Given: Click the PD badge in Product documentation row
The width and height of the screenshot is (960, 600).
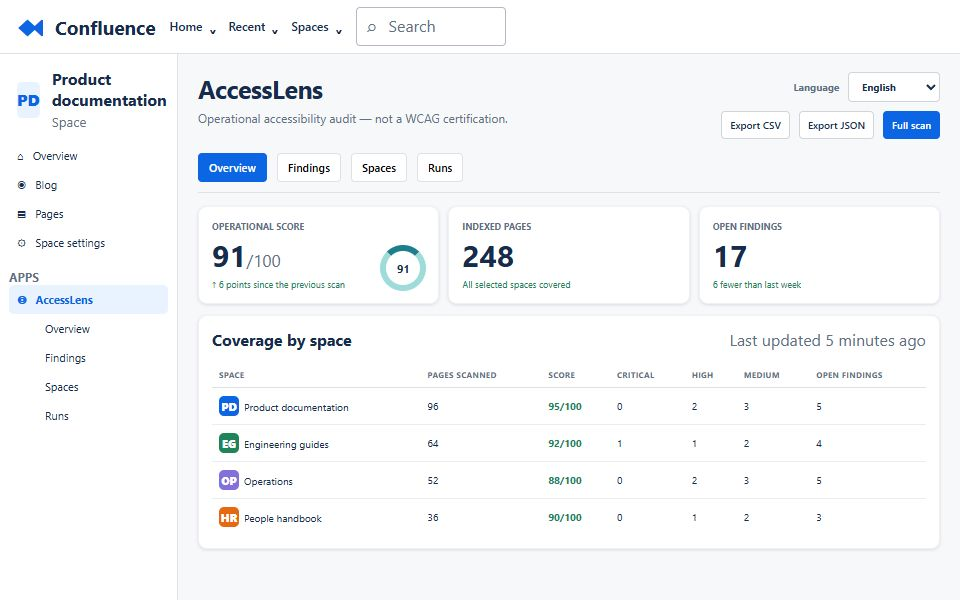Looking at the screenshot, I should (x=229, y=407).
